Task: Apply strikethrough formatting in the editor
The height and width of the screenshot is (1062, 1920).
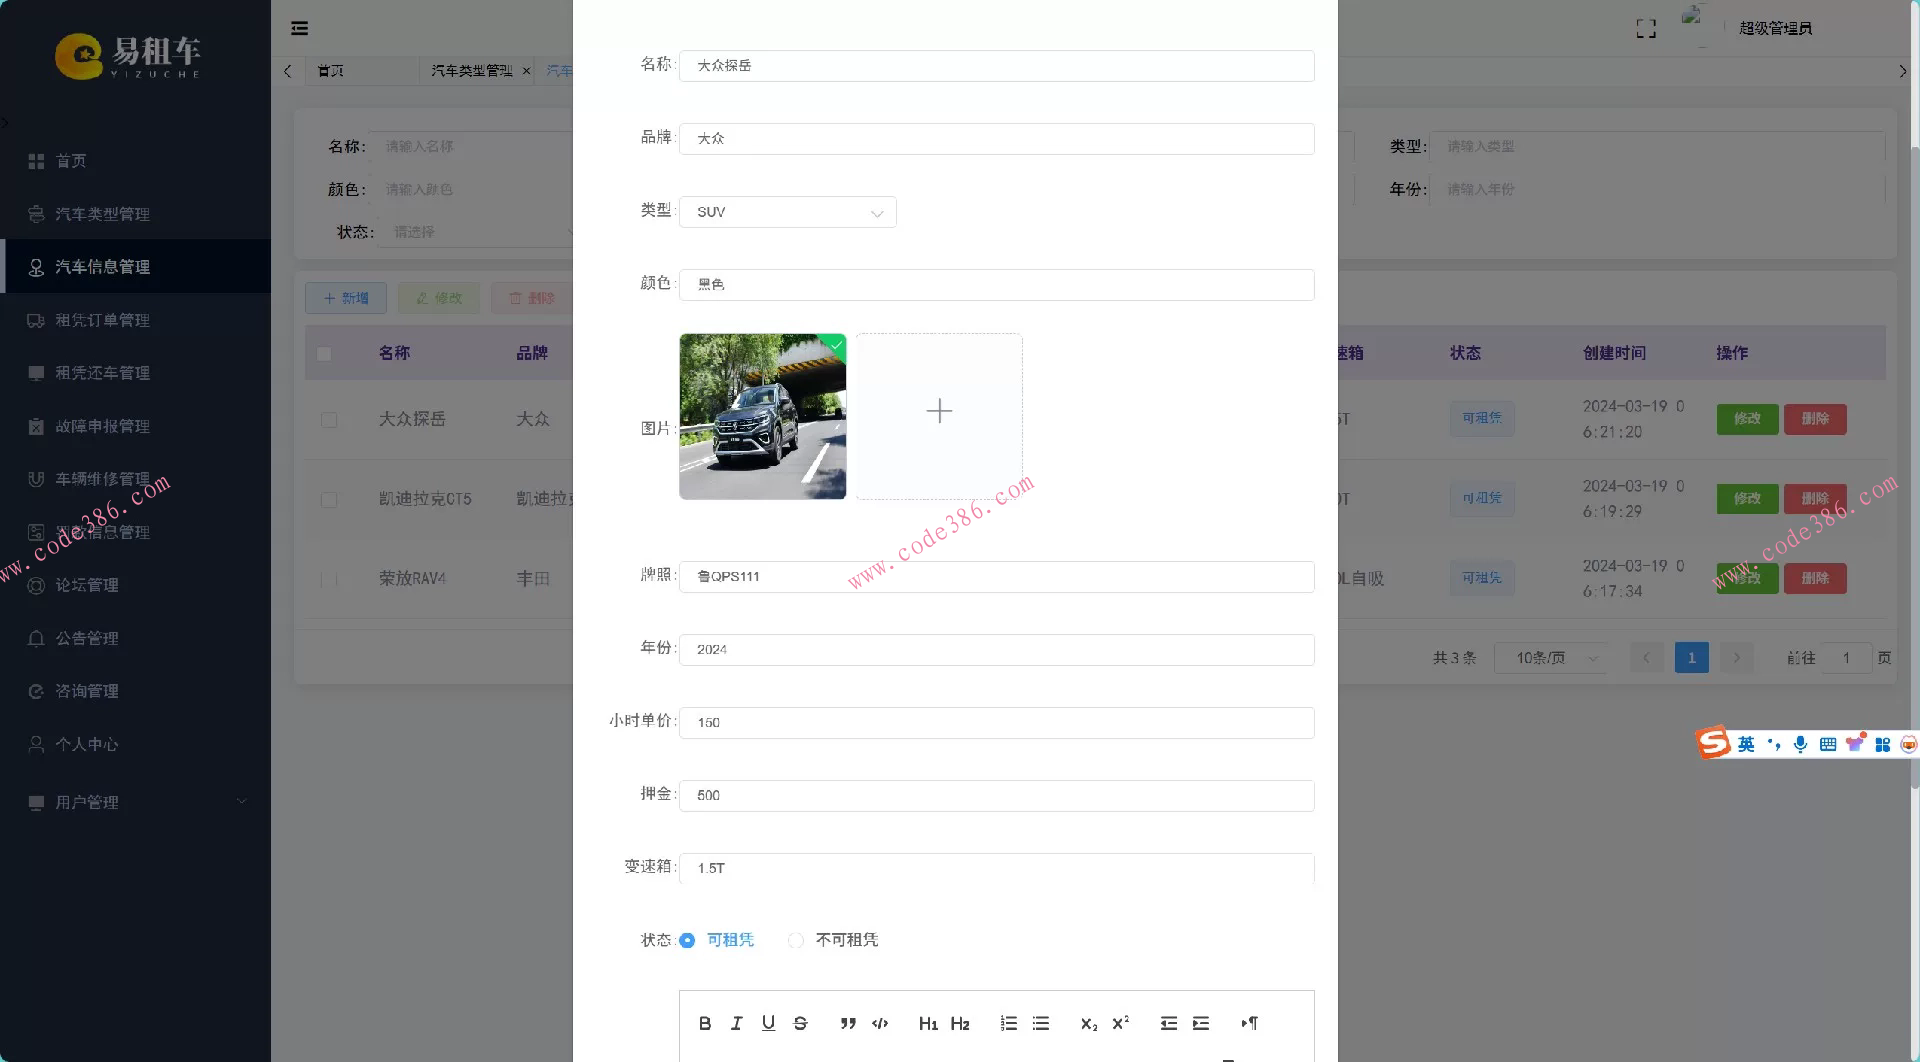Action: [800, 1023]
